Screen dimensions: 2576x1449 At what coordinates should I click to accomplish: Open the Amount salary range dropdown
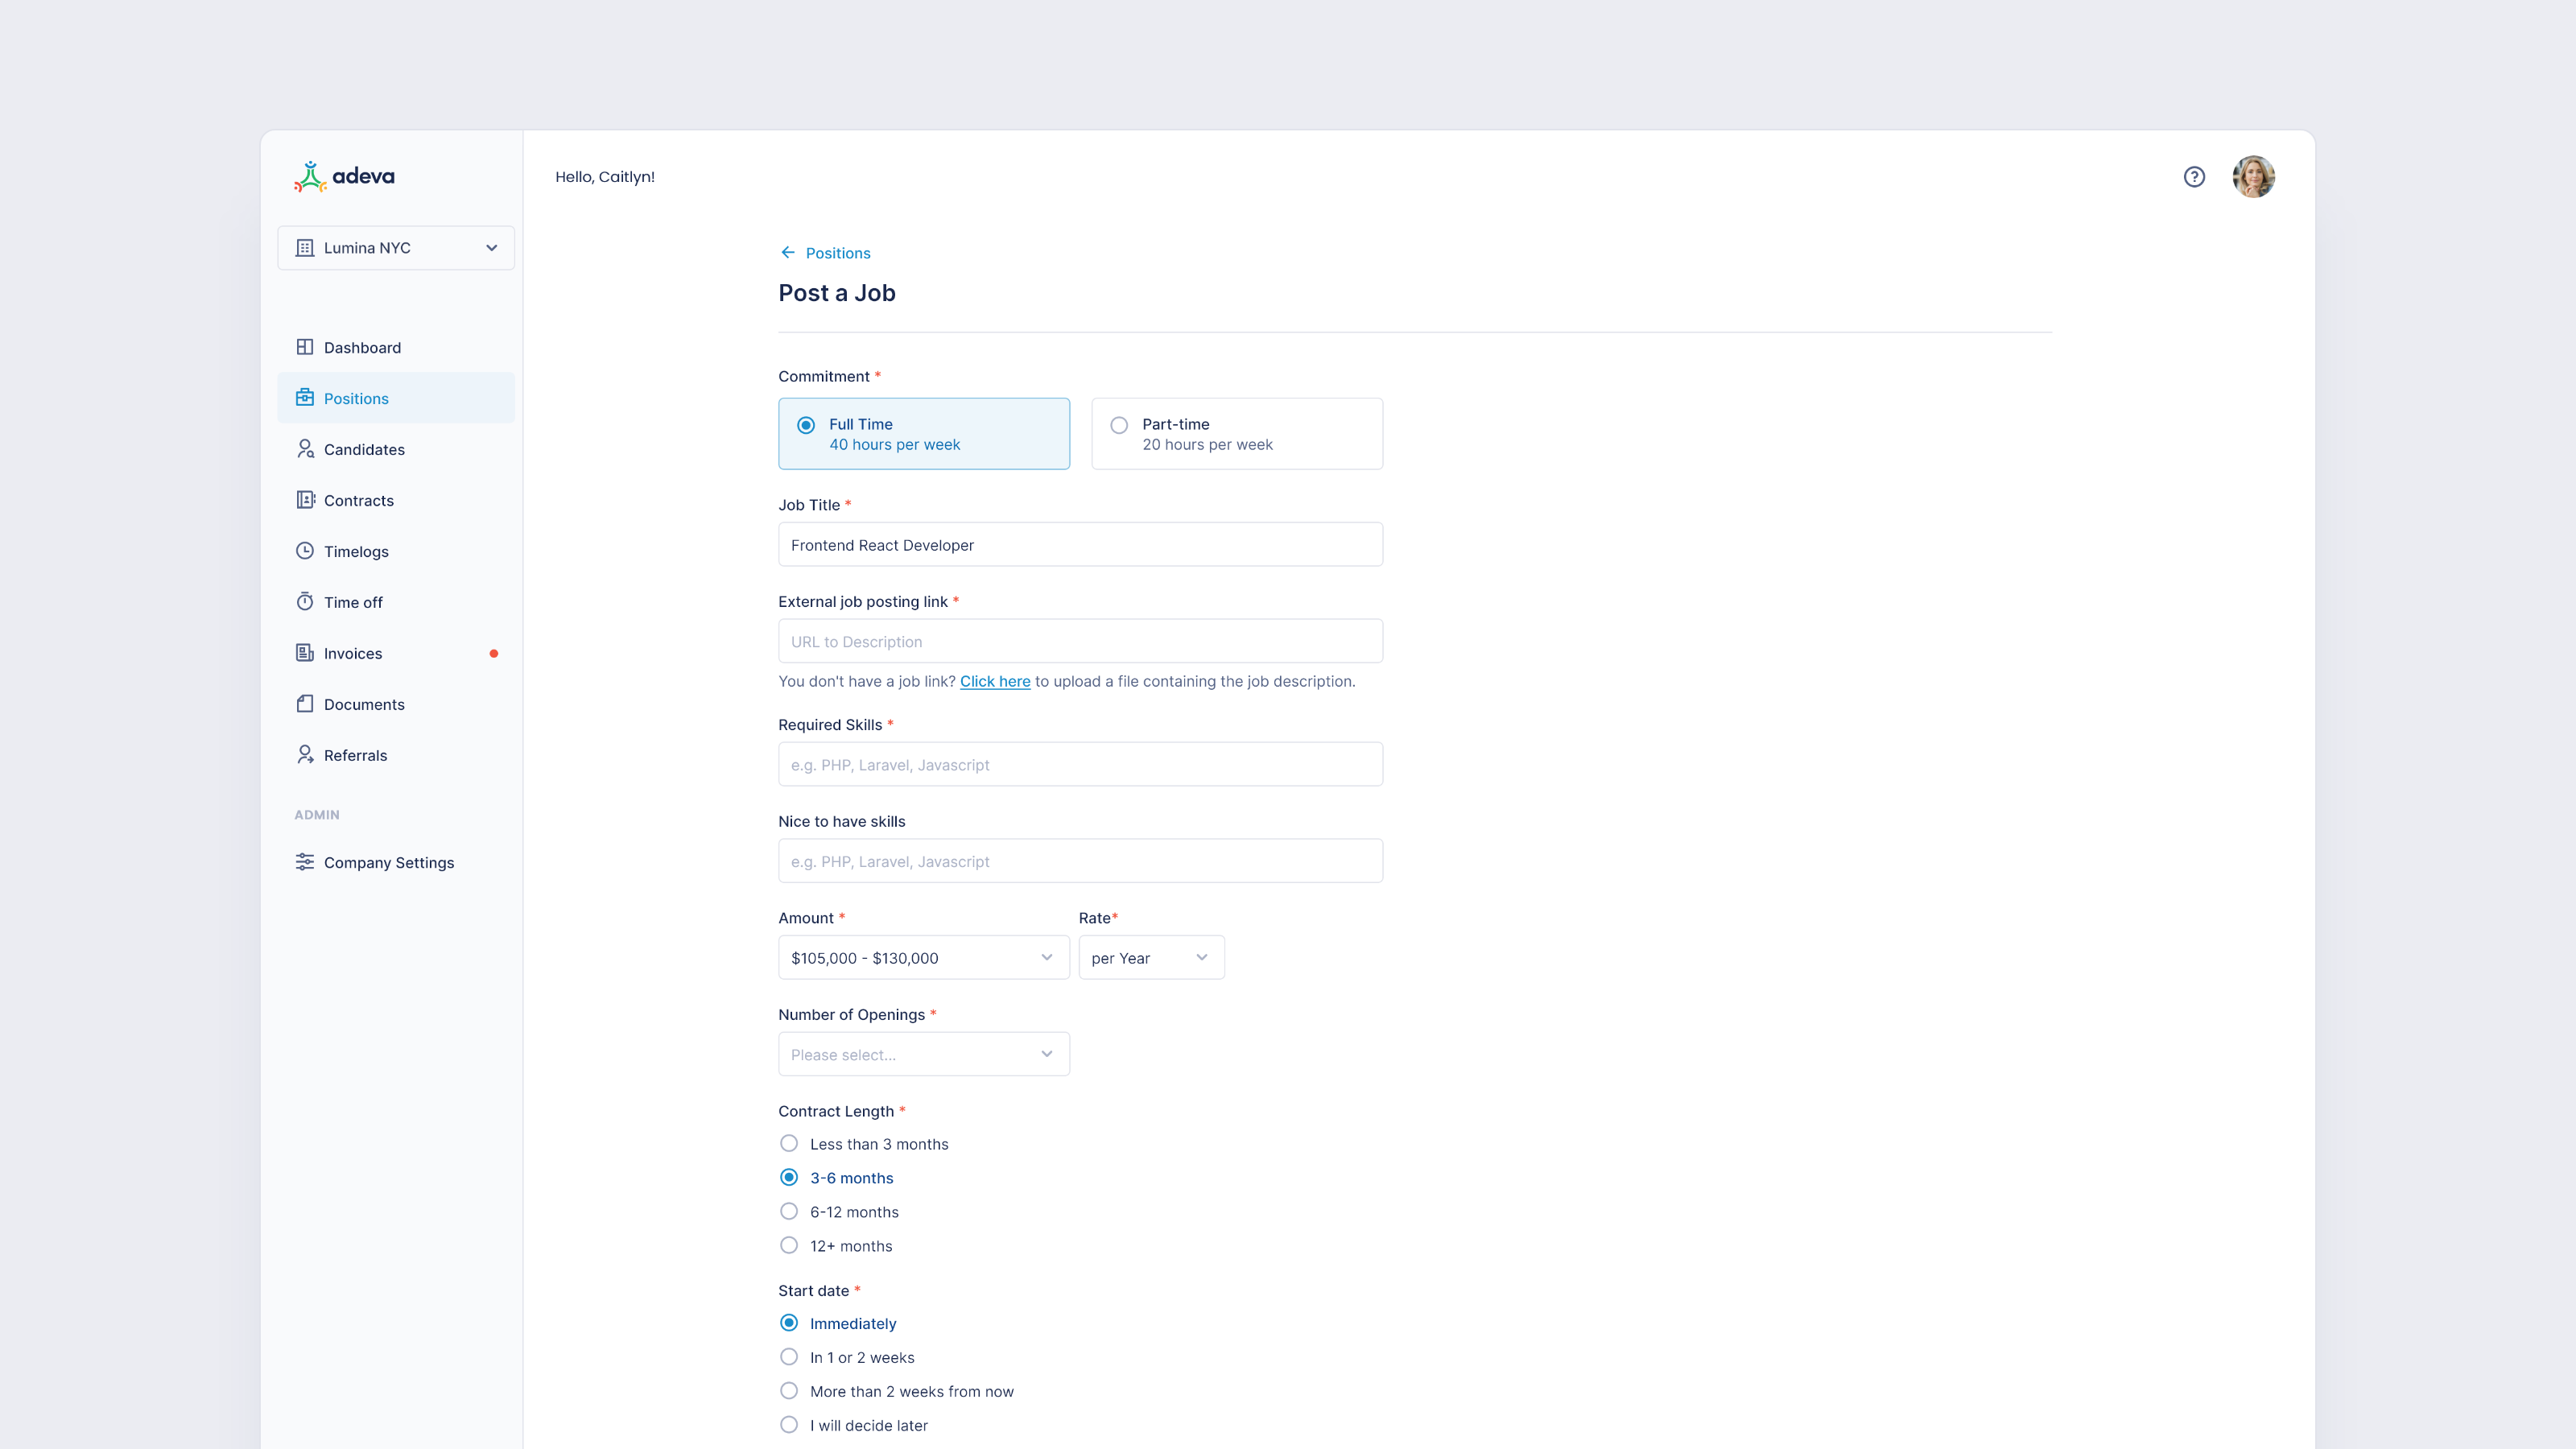[x=923, y=958]
